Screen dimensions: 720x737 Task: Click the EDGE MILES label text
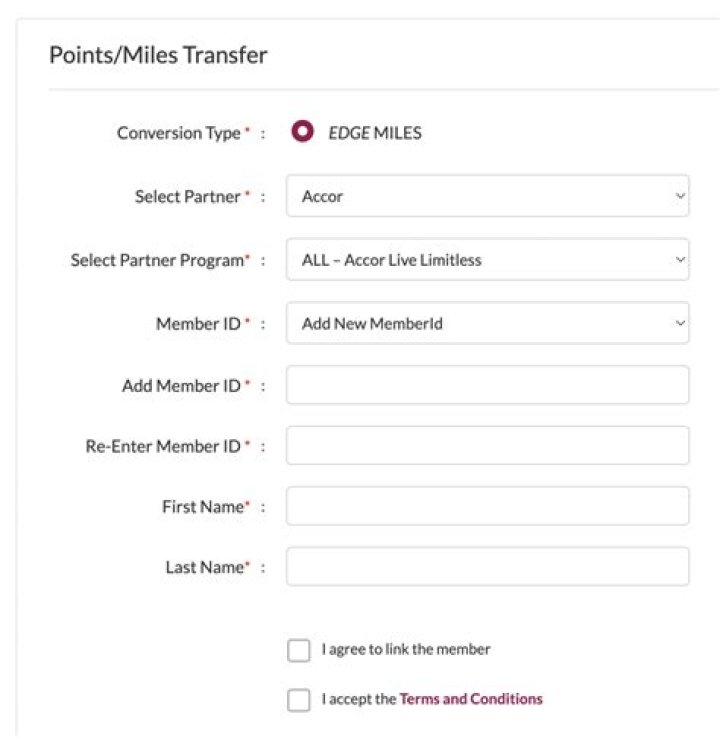click(375, 133)
